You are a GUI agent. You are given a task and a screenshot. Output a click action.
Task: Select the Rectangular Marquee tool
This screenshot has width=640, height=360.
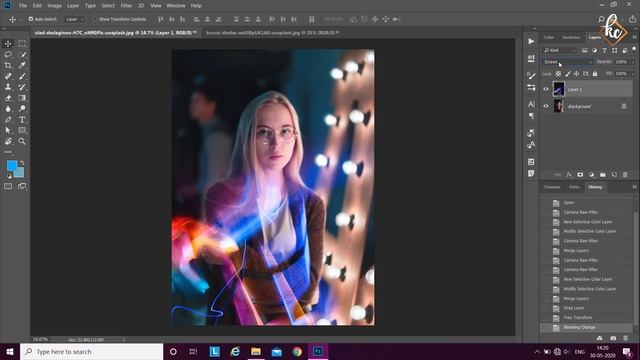click(x=22, y=43)
